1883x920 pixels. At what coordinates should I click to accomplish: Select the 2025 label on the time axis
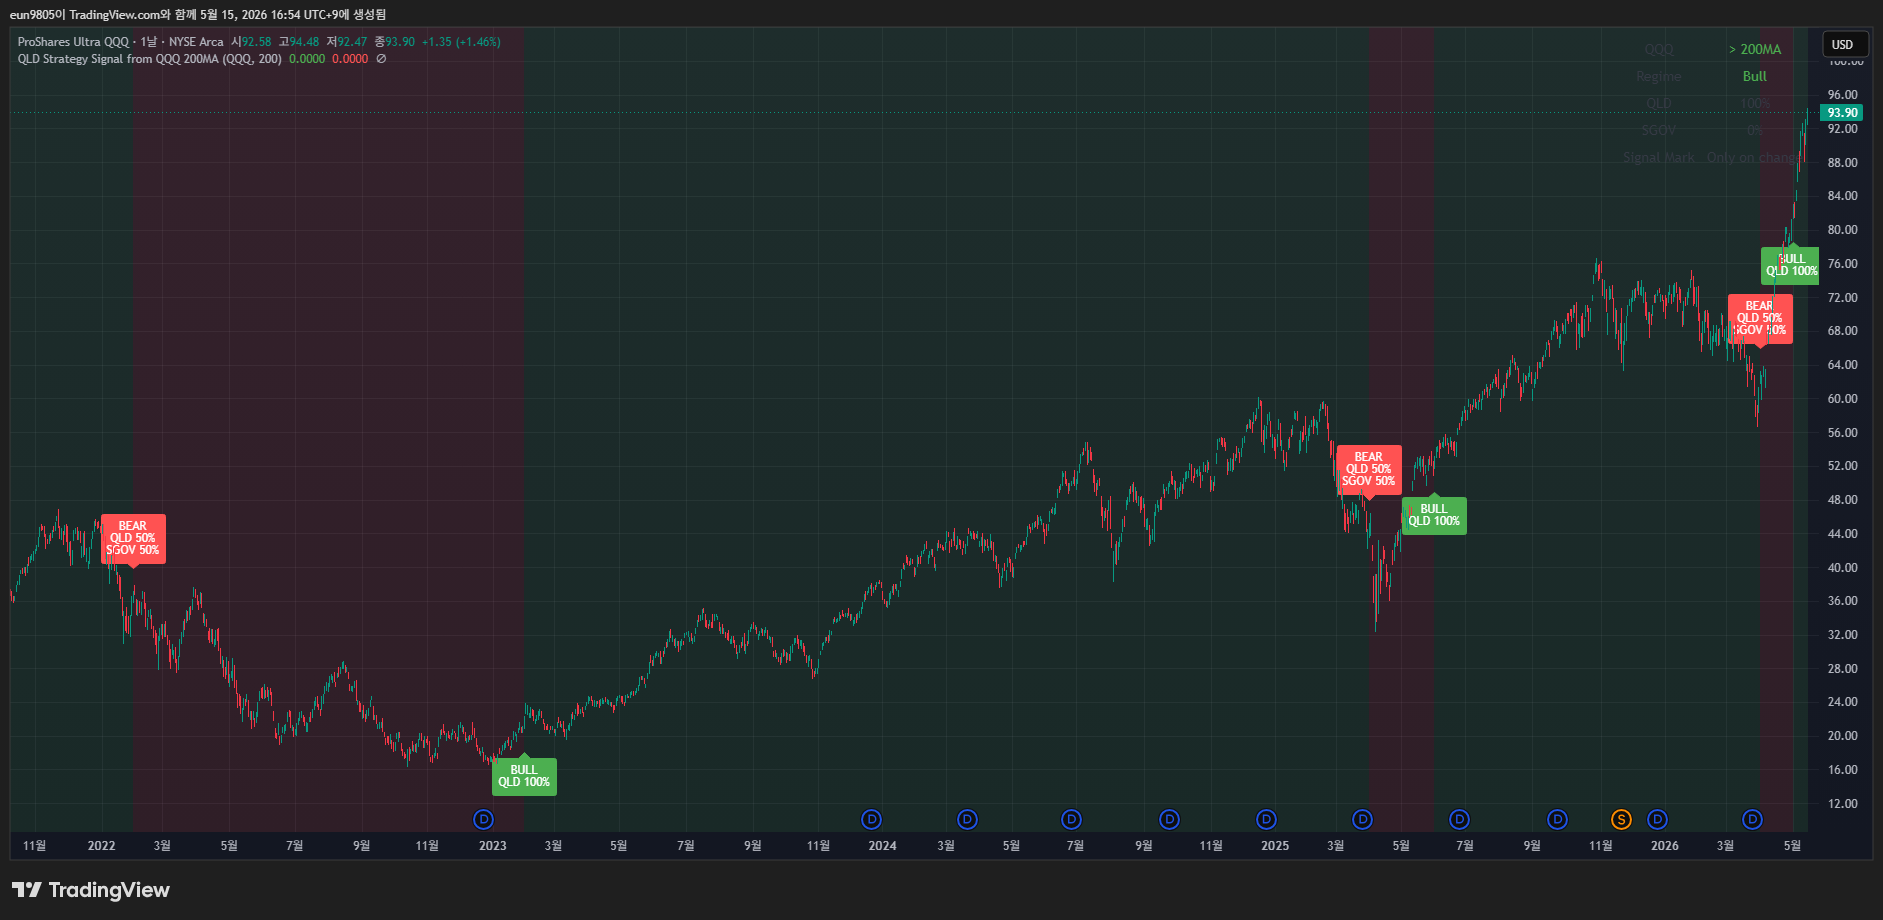(1275, 846)
